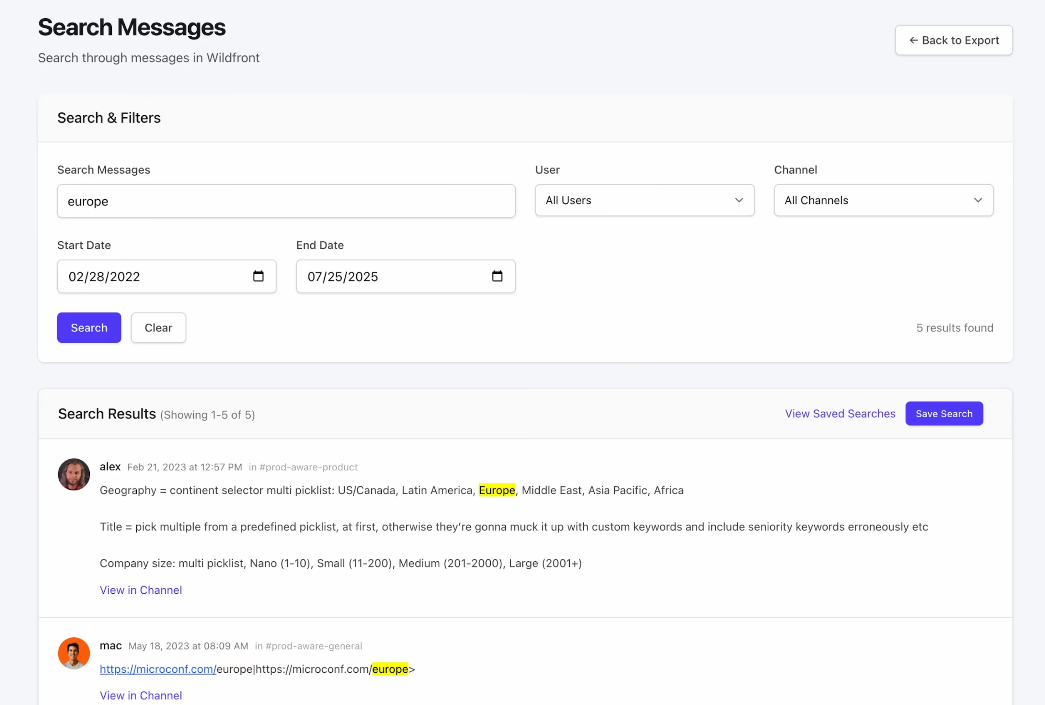Click the Save Search button
The image size is (1045, 705).
point(944,413)
